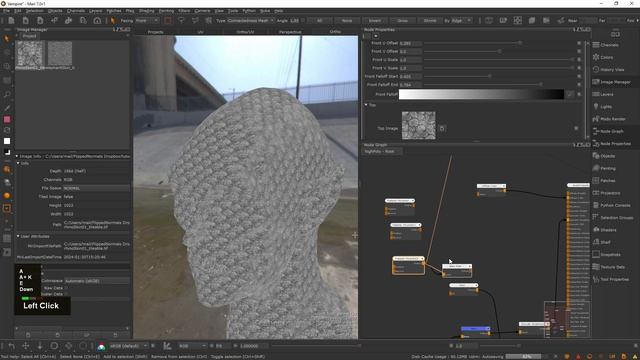Select the Project tab in Image Manager
The height and width of the screenshot is (360, 640).
tap(29, 36)
